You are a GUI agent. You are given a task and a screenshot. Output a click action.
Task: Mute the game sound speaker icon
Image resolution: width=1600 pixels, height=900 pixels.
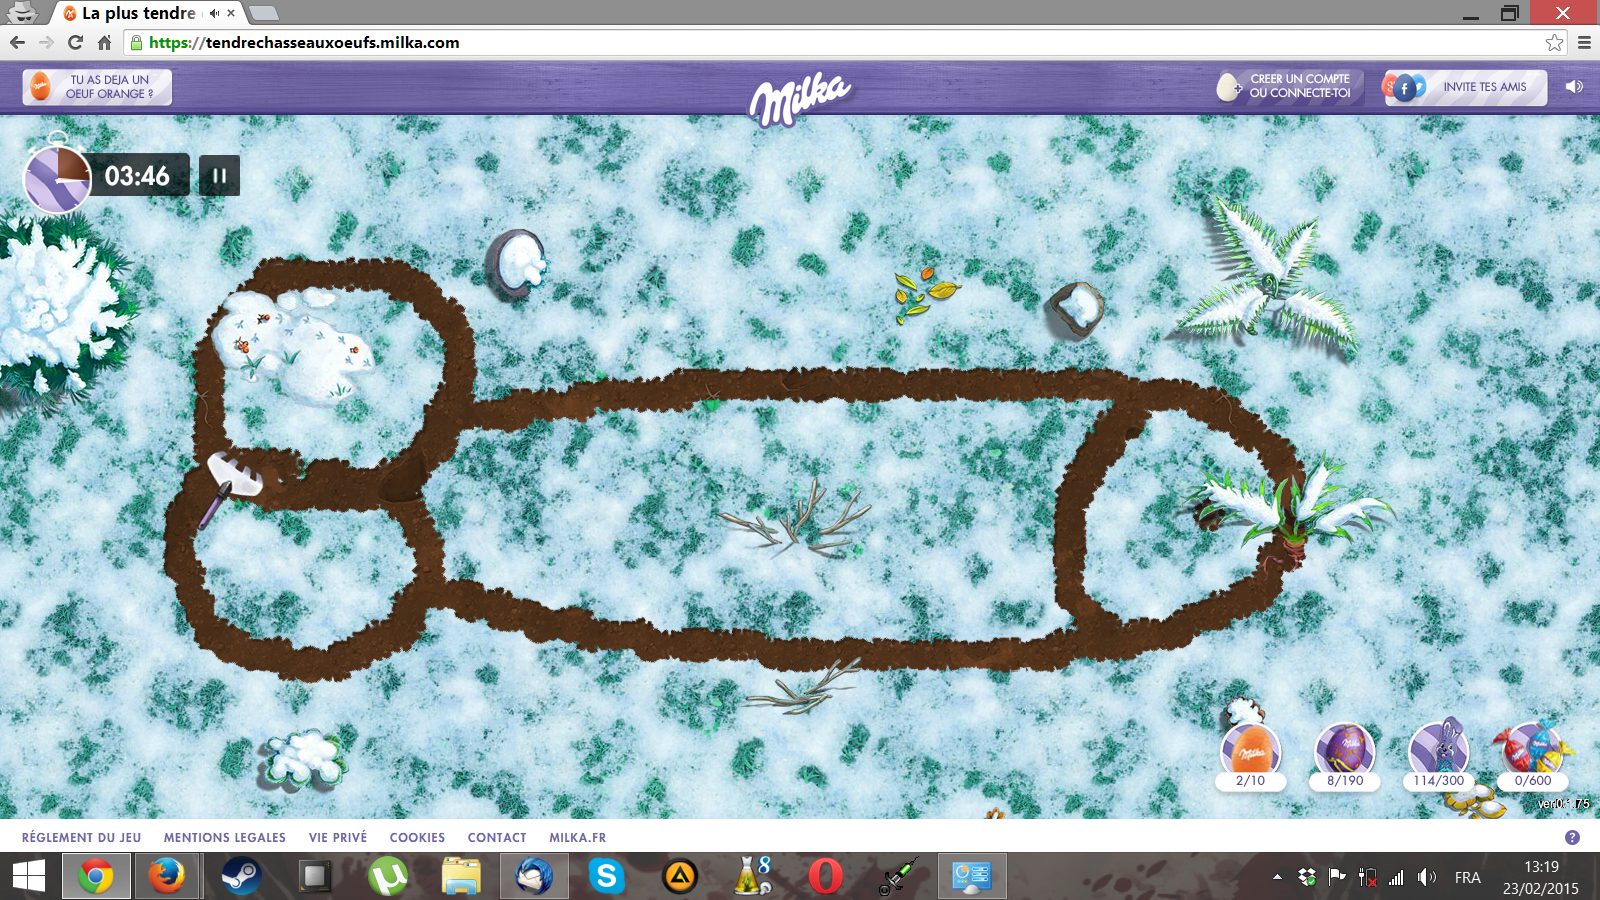1574,87
